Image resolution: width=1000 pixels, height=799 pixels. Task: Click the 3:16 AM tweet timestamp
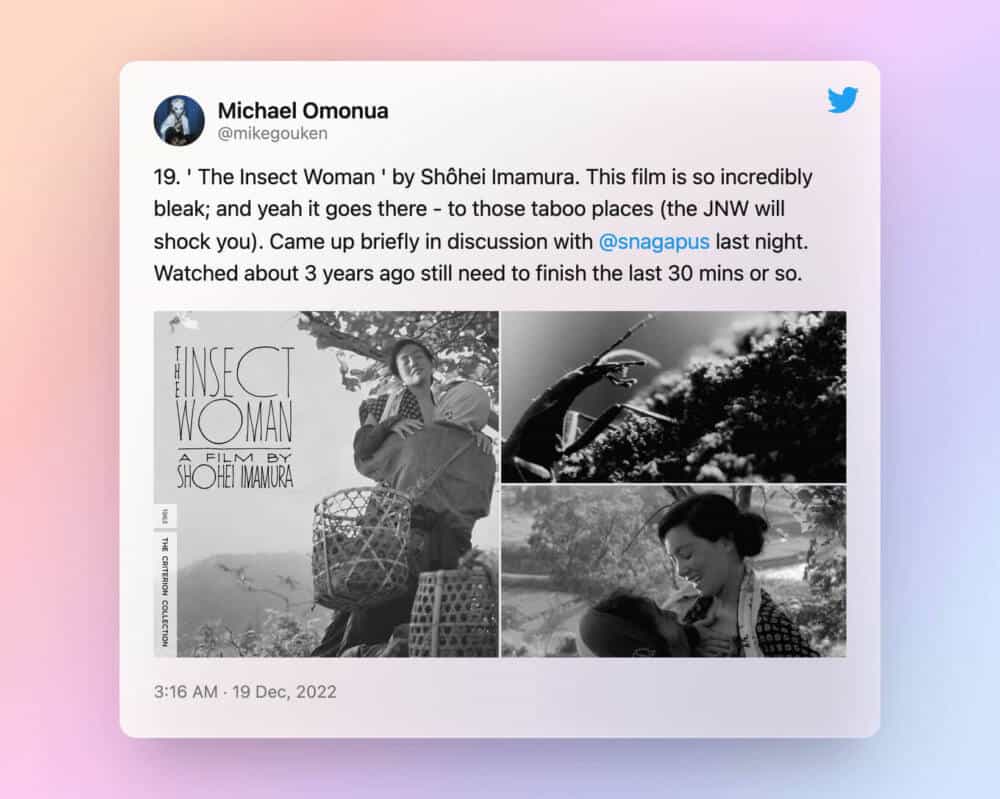click(x=186, y=692)
